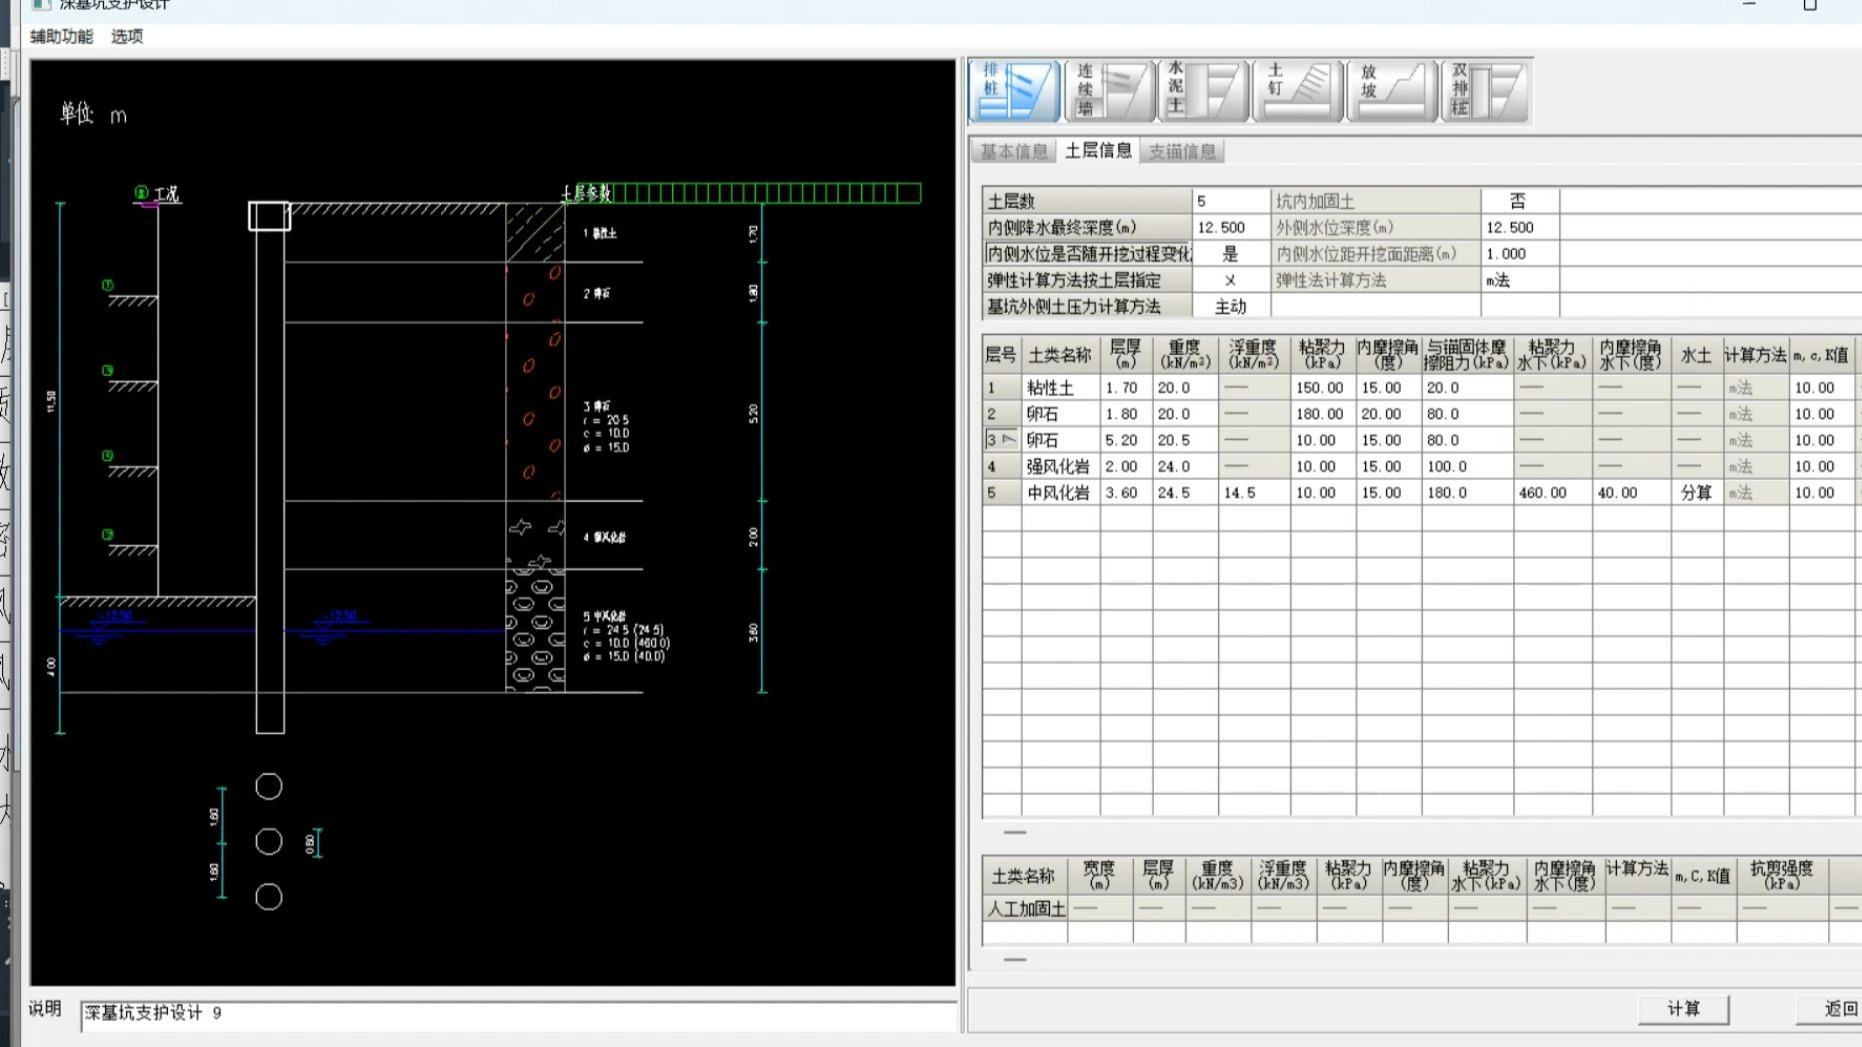Click the 返回 button

tap(1838, 1009)
